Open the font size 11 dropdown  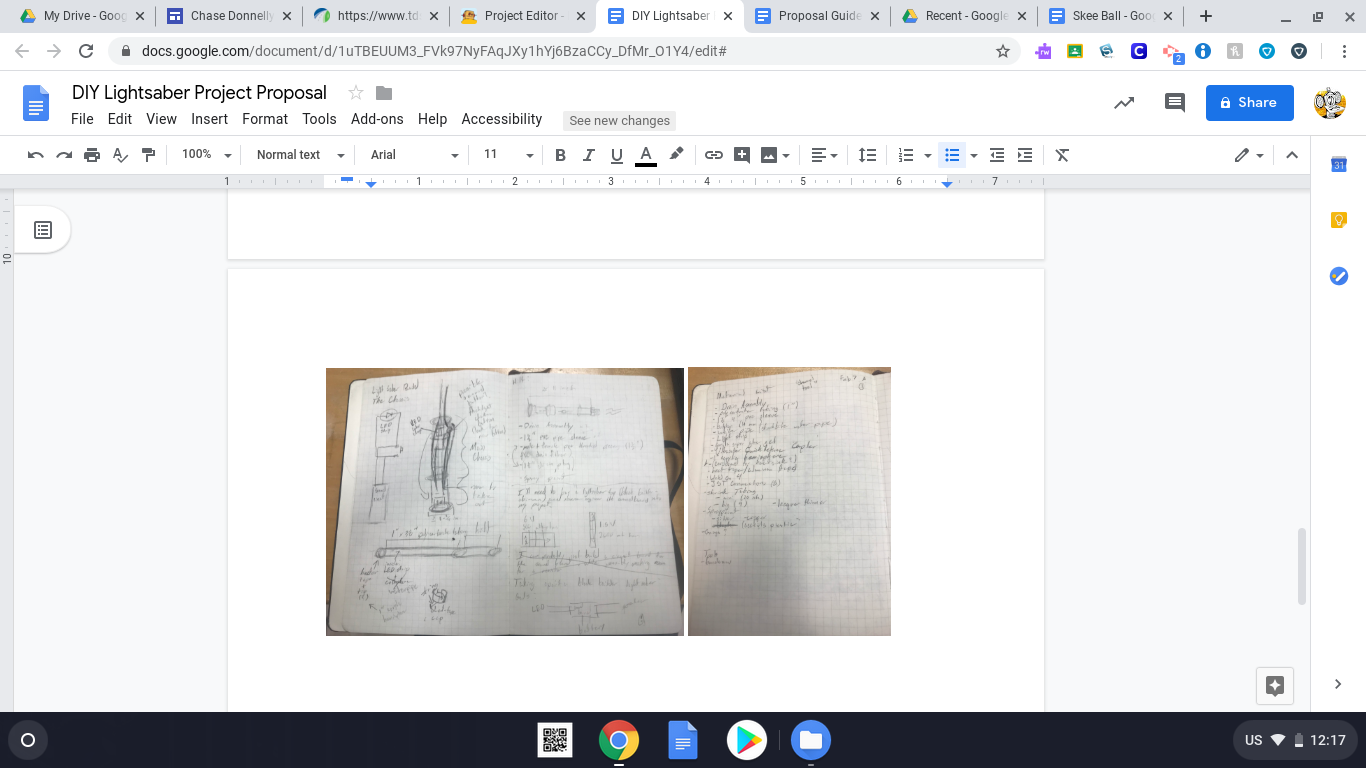point(508,155)
